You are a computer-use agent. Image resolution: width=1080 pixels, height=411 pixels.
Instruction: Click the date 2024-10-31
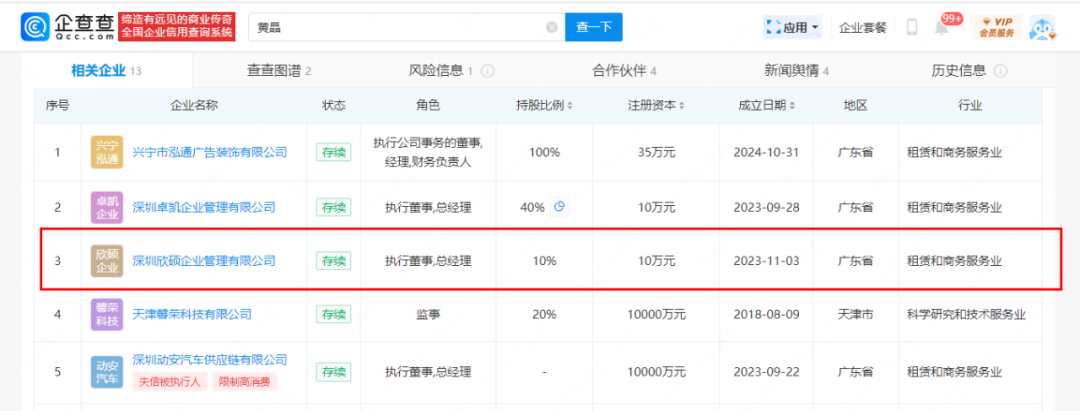(x=766, y=152)
